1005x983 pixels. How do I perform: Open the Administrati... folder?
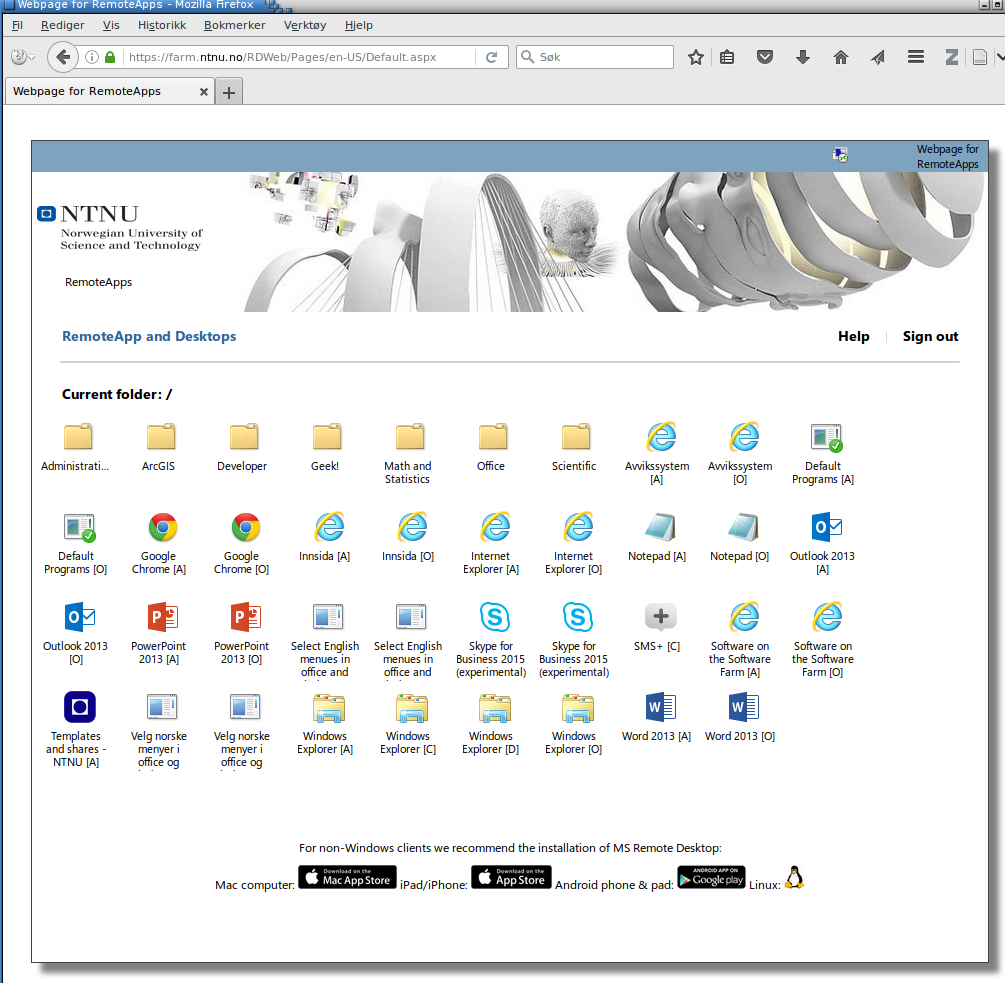pos(78,437)
